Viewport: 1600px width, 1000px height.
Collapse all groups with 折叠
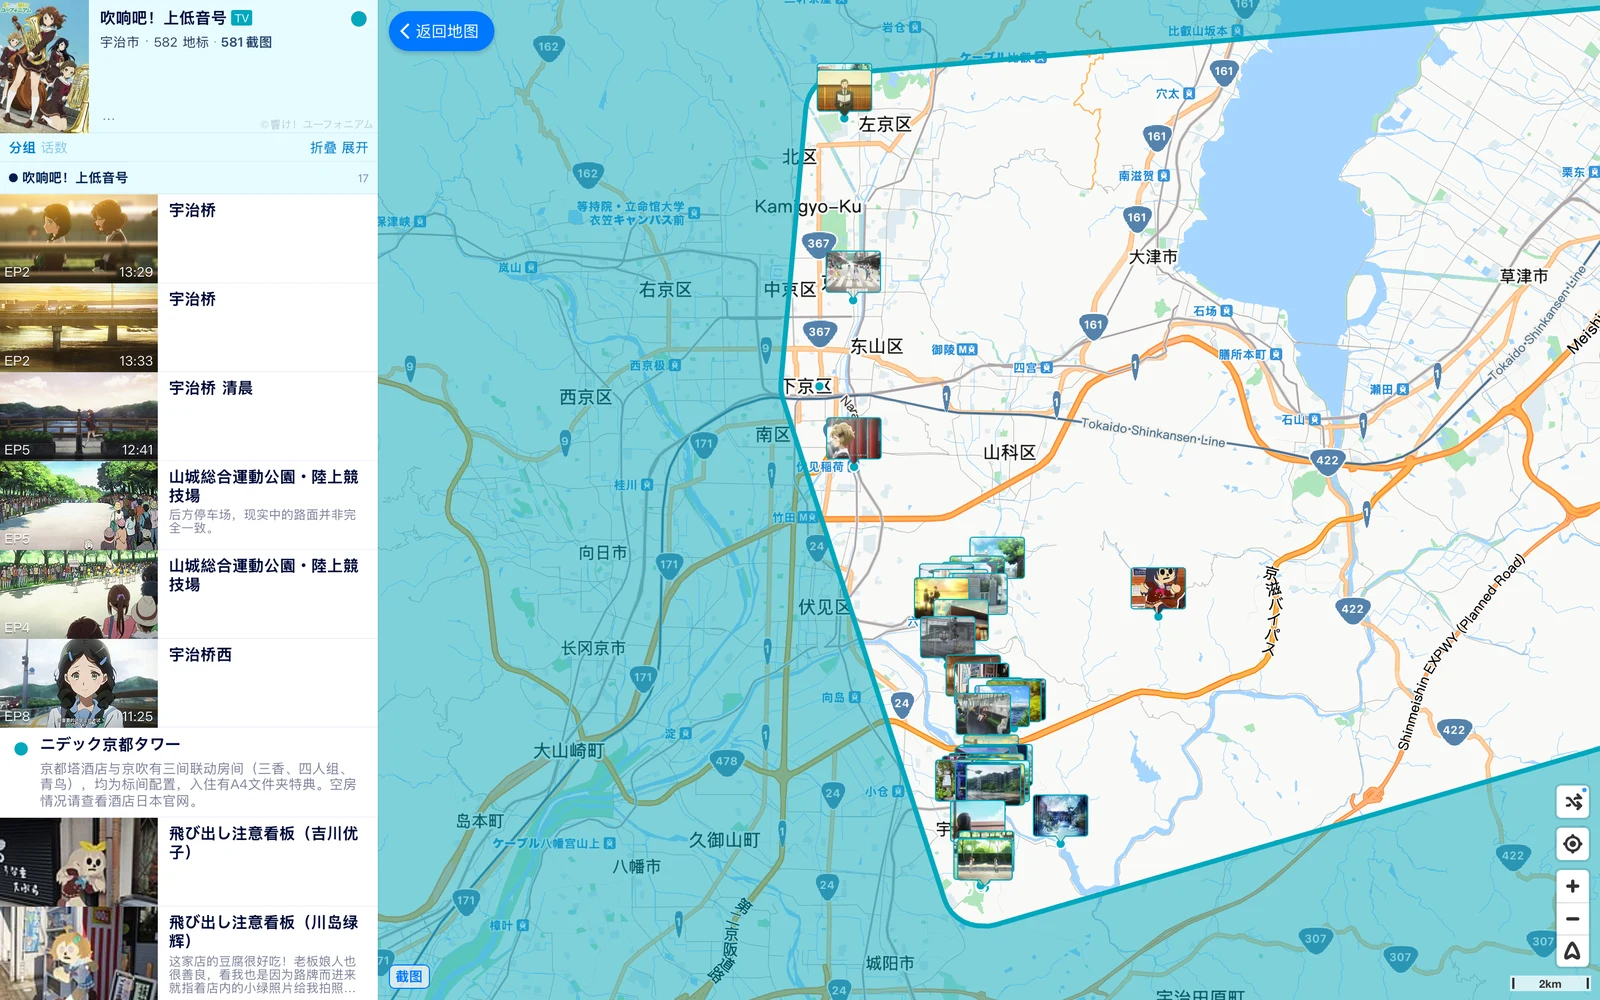[x=323, y=148]
